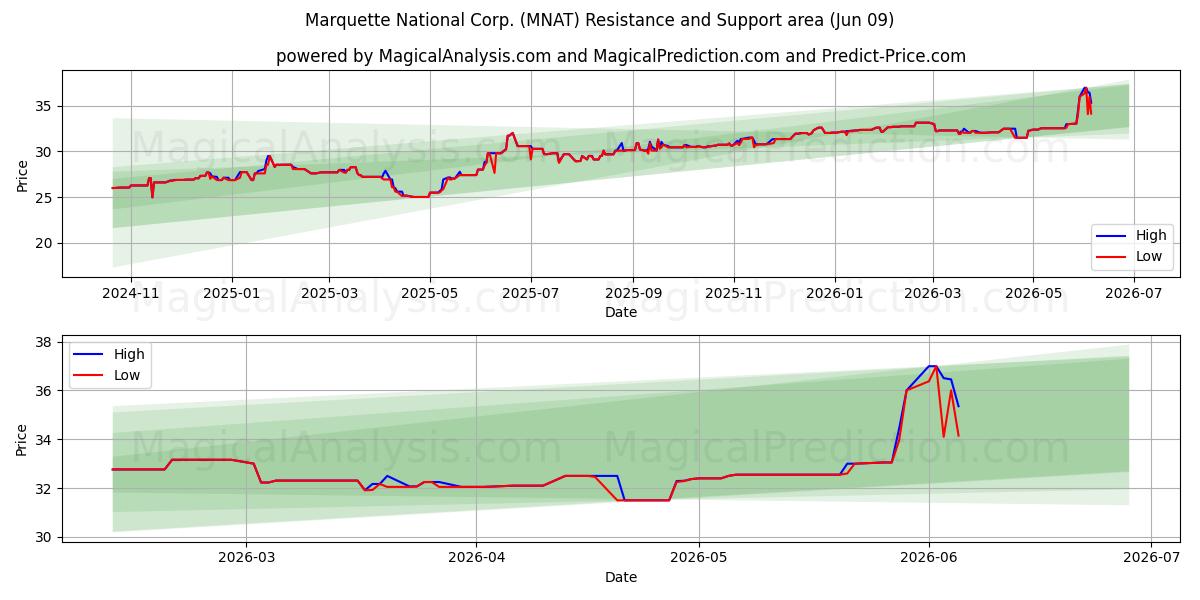Click the '2025-03' tick on top chart

click(329, 294)
